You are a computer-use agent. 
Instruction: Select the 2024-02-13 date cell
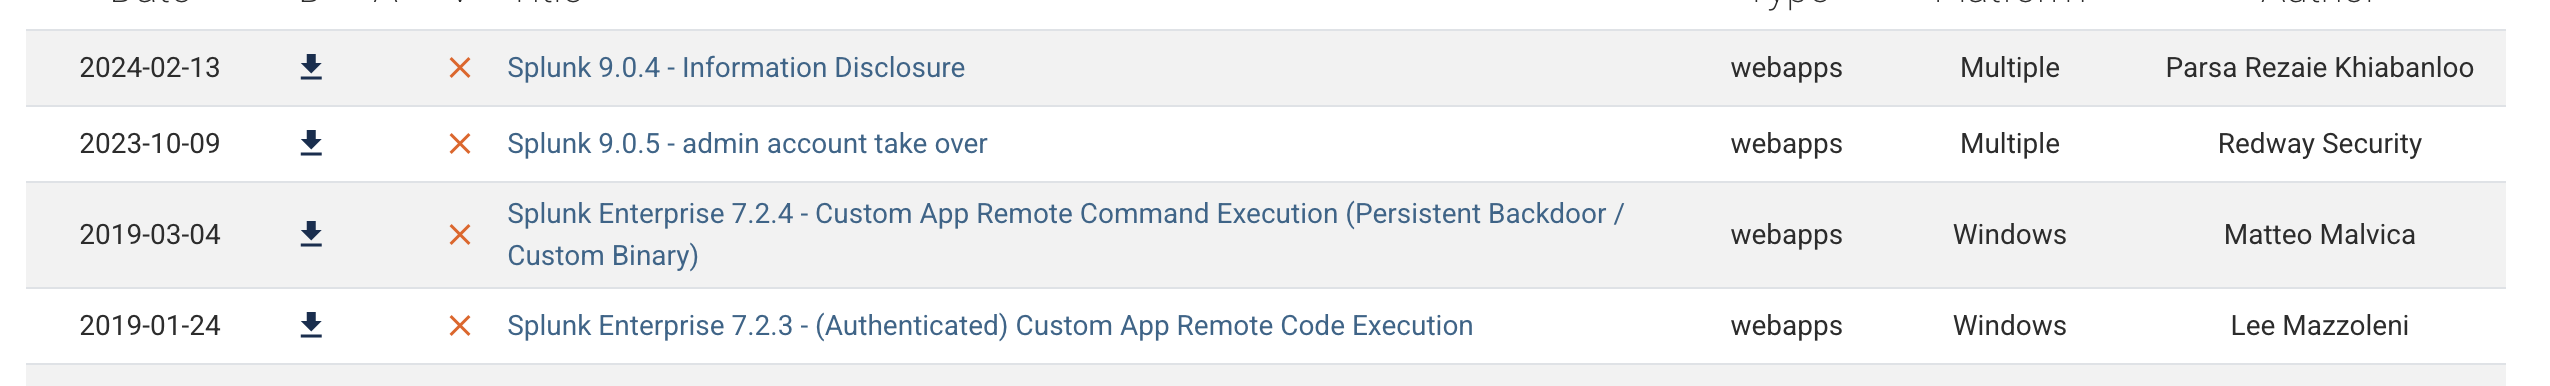pyautogui.click(x=150, y=68)
